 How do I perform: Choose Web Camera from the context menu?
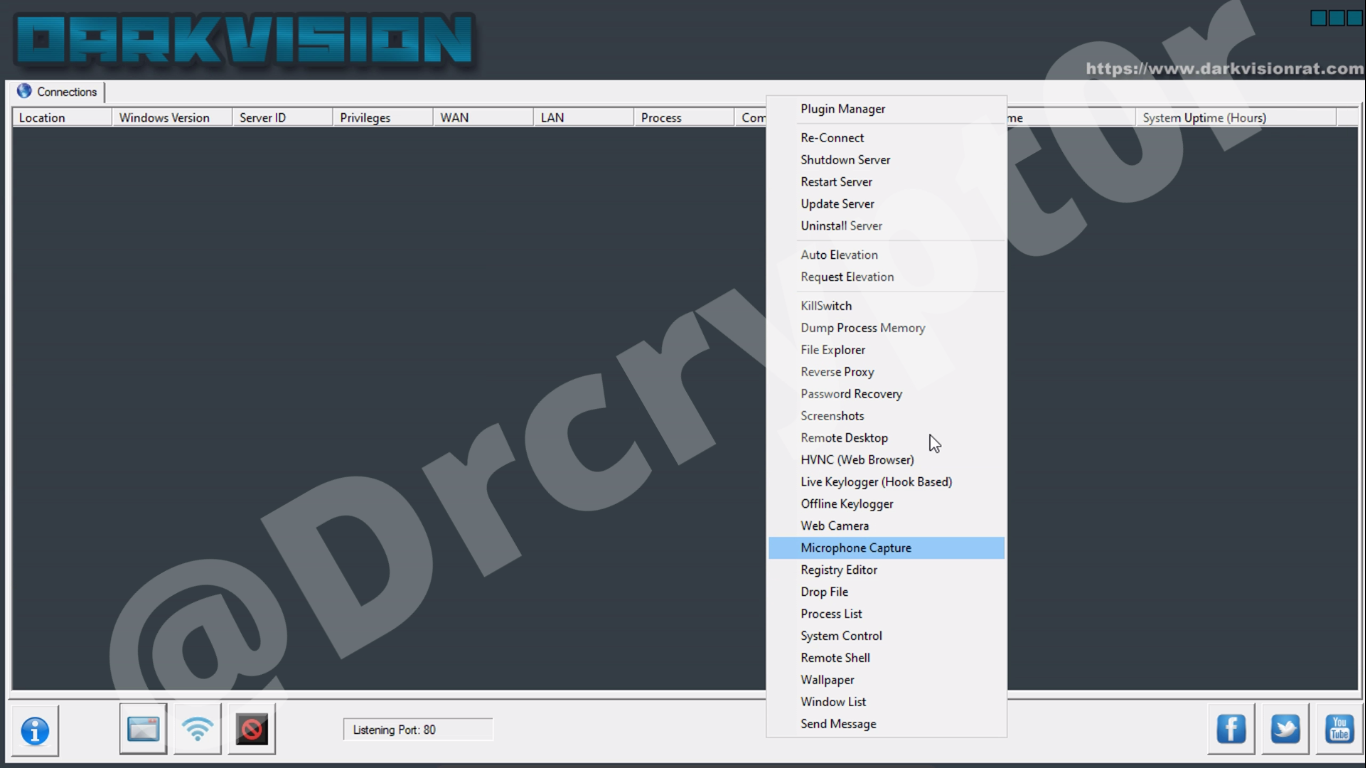886,526
